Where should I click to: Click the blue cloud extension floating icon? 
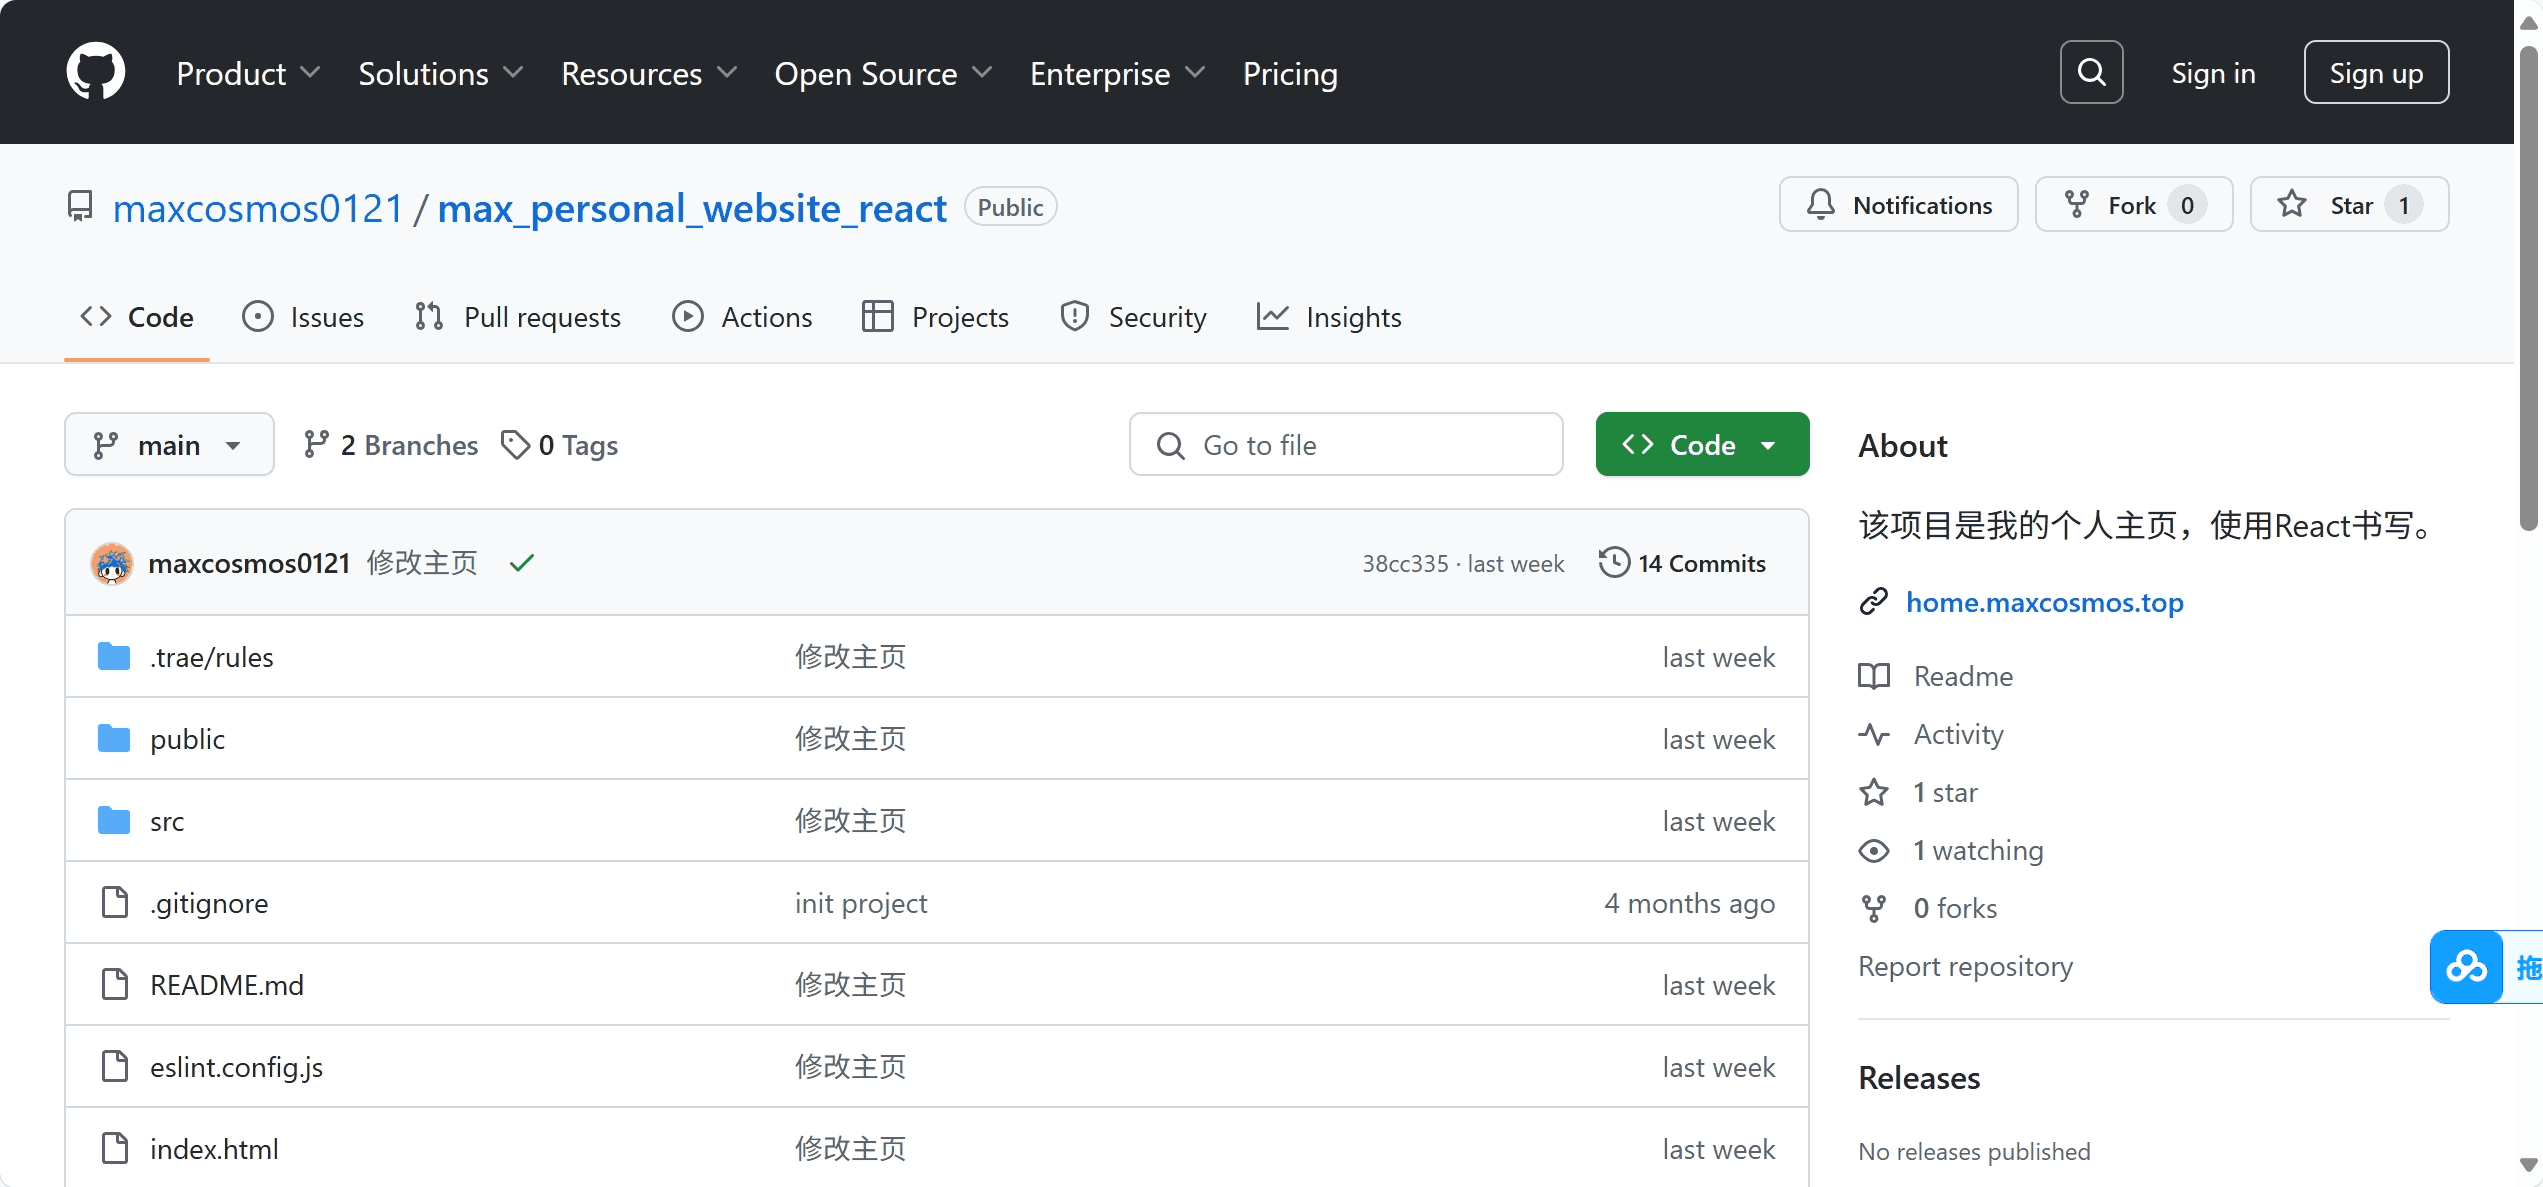click(2466, 967)
